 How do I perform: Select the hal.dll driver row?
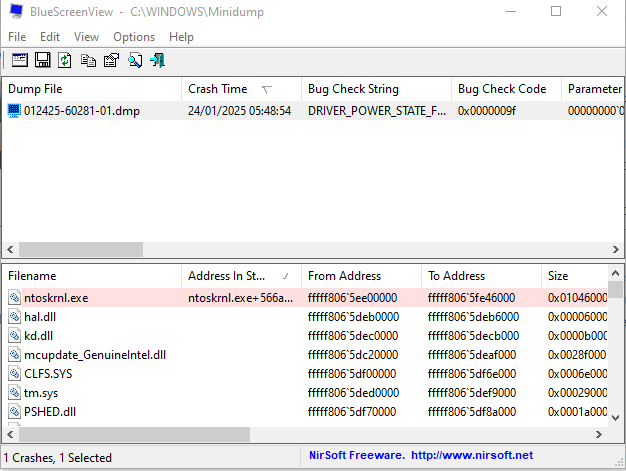[40, 316]
